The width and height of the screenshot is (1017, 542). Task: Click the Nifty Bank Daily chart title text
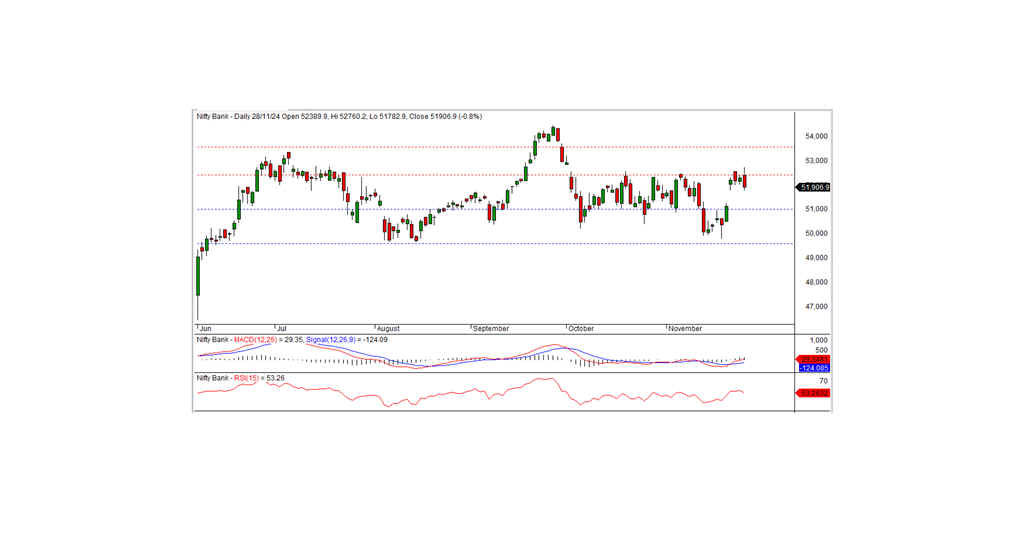(339, 117)
